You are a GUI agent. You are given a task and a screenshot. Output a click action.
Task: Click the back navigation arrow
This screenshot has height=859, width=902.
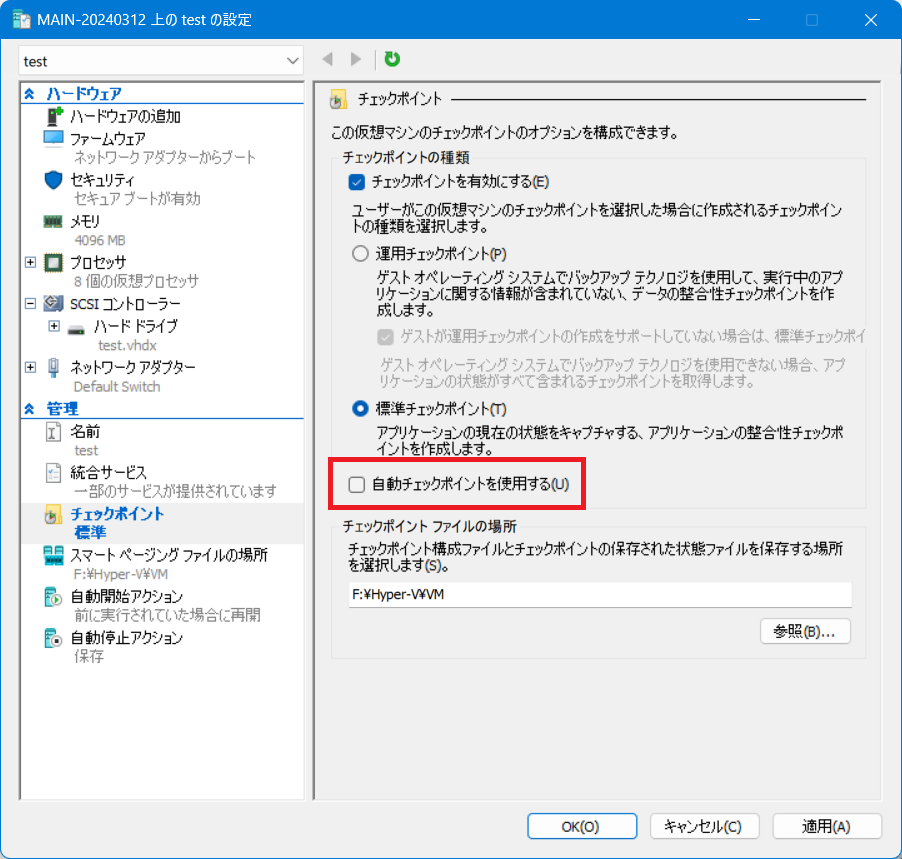tap(328, 59)
